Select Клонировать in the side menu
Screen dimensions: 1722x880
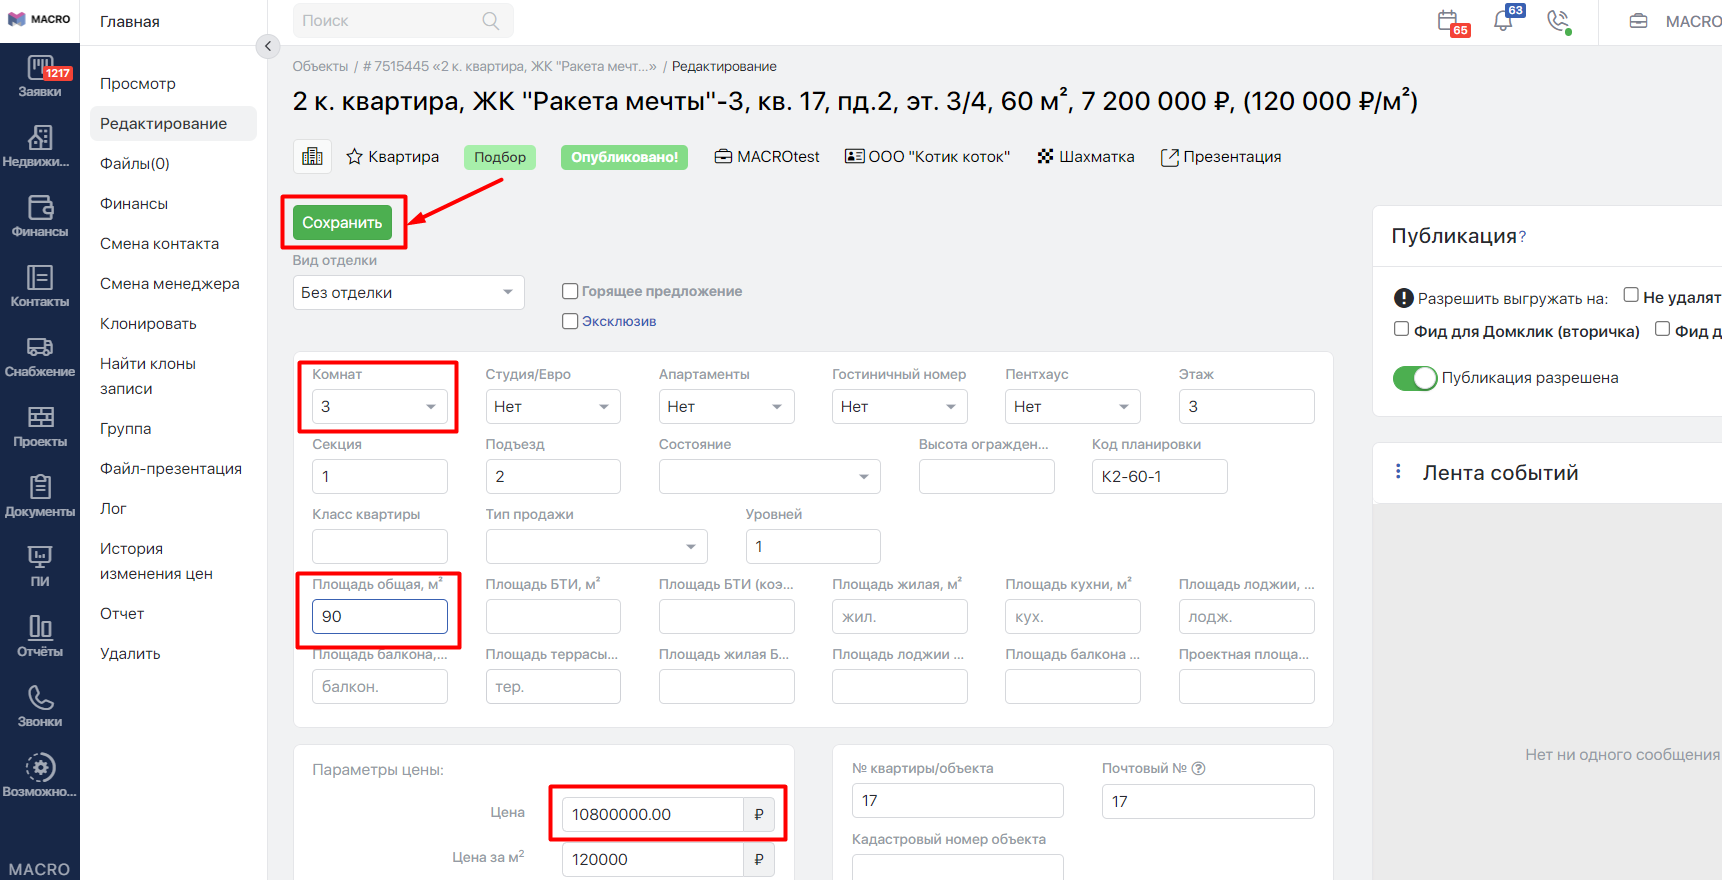[x=148, y=324]
